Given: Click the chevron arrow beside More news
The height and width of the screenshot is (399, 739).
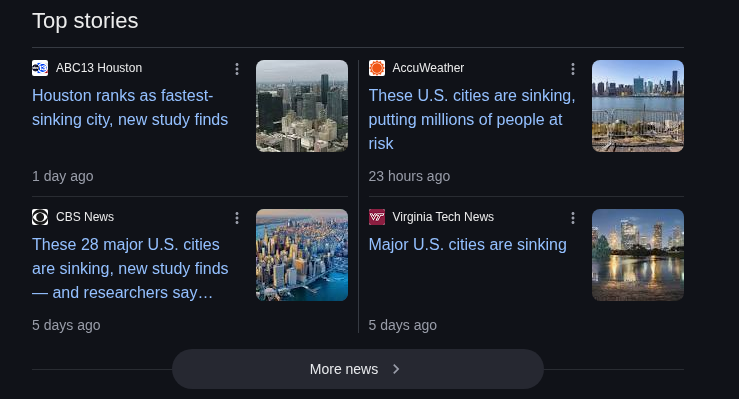Looking at the screenshot, I should 396,369.
